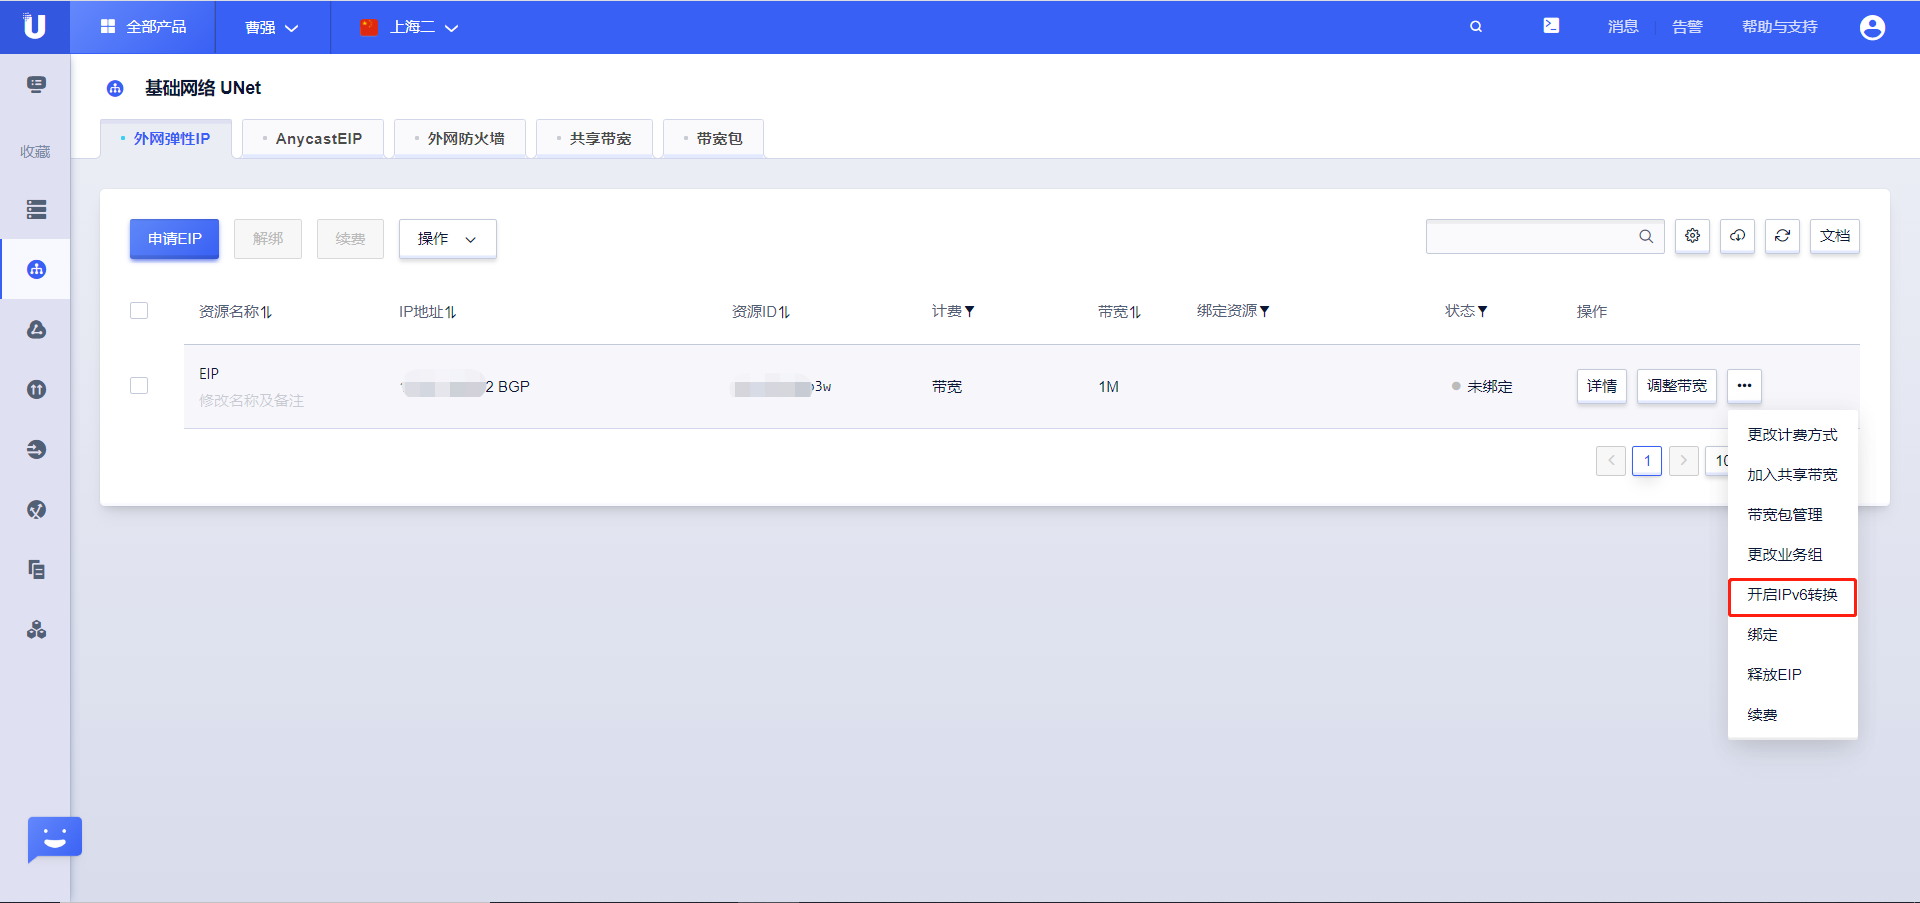Tick the select-all checkbox in table header
Viewport: 1920px width, 903px height.
[139, 311]
